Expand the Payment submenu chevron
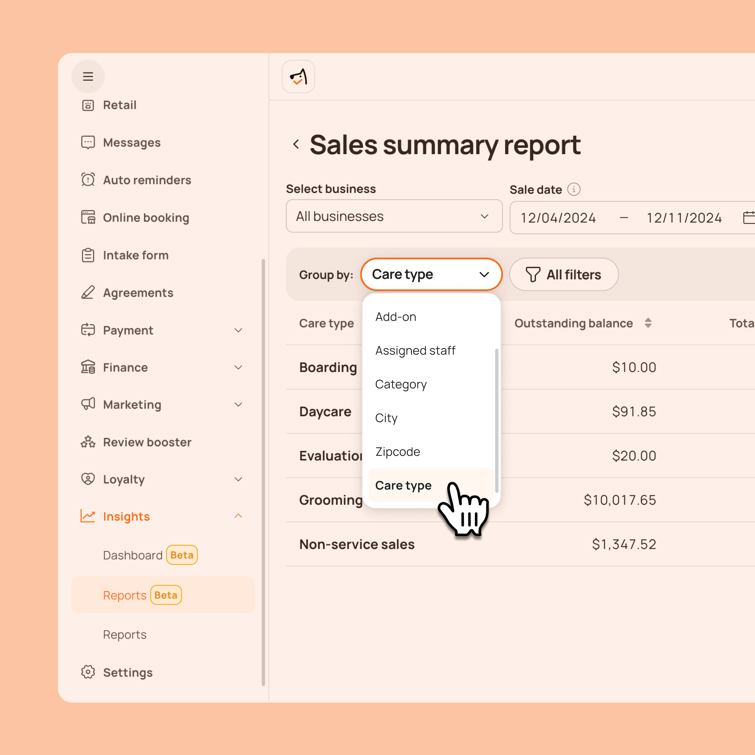The height and width of the screenshot is (755, 755). point(238,330)
